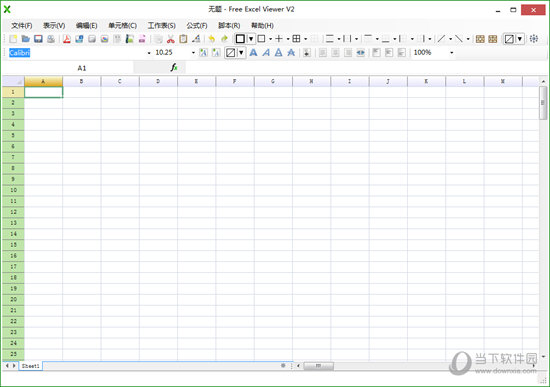Click the all-borders grid icon
The image size is (550, 387).
coord(296,39)
